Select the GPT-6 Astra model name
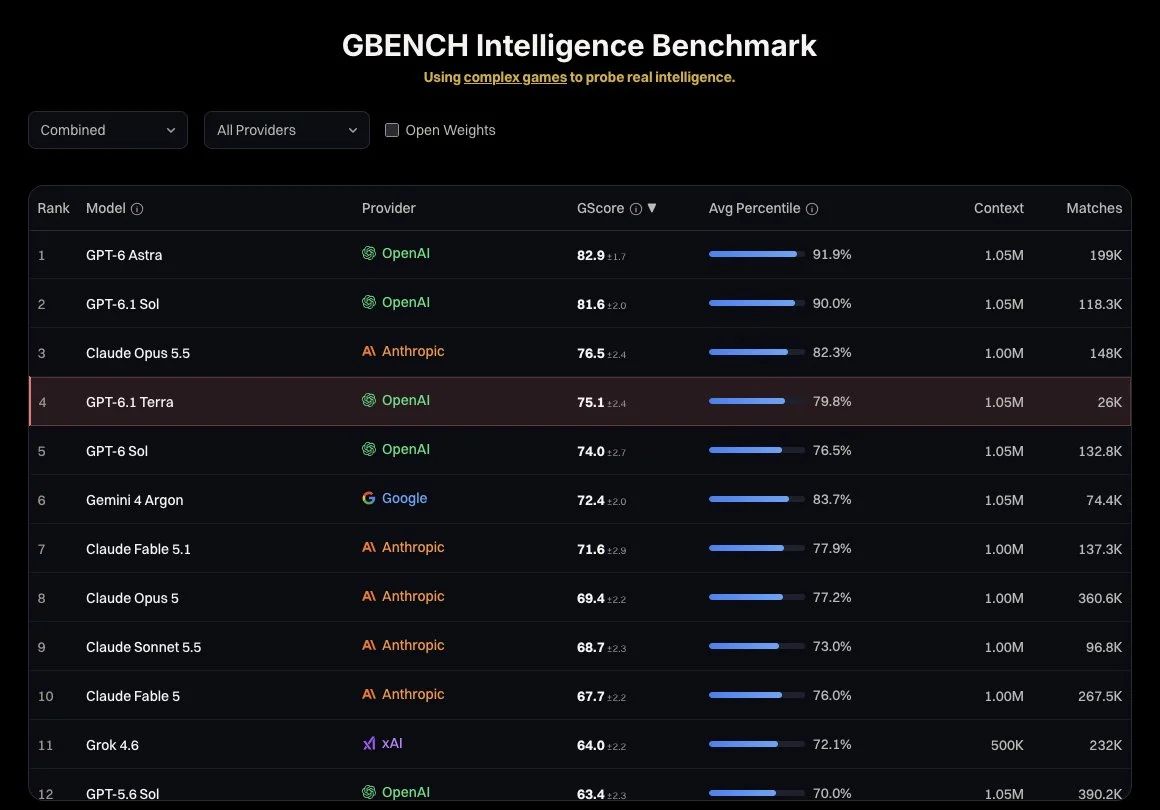 pos(124,255)
